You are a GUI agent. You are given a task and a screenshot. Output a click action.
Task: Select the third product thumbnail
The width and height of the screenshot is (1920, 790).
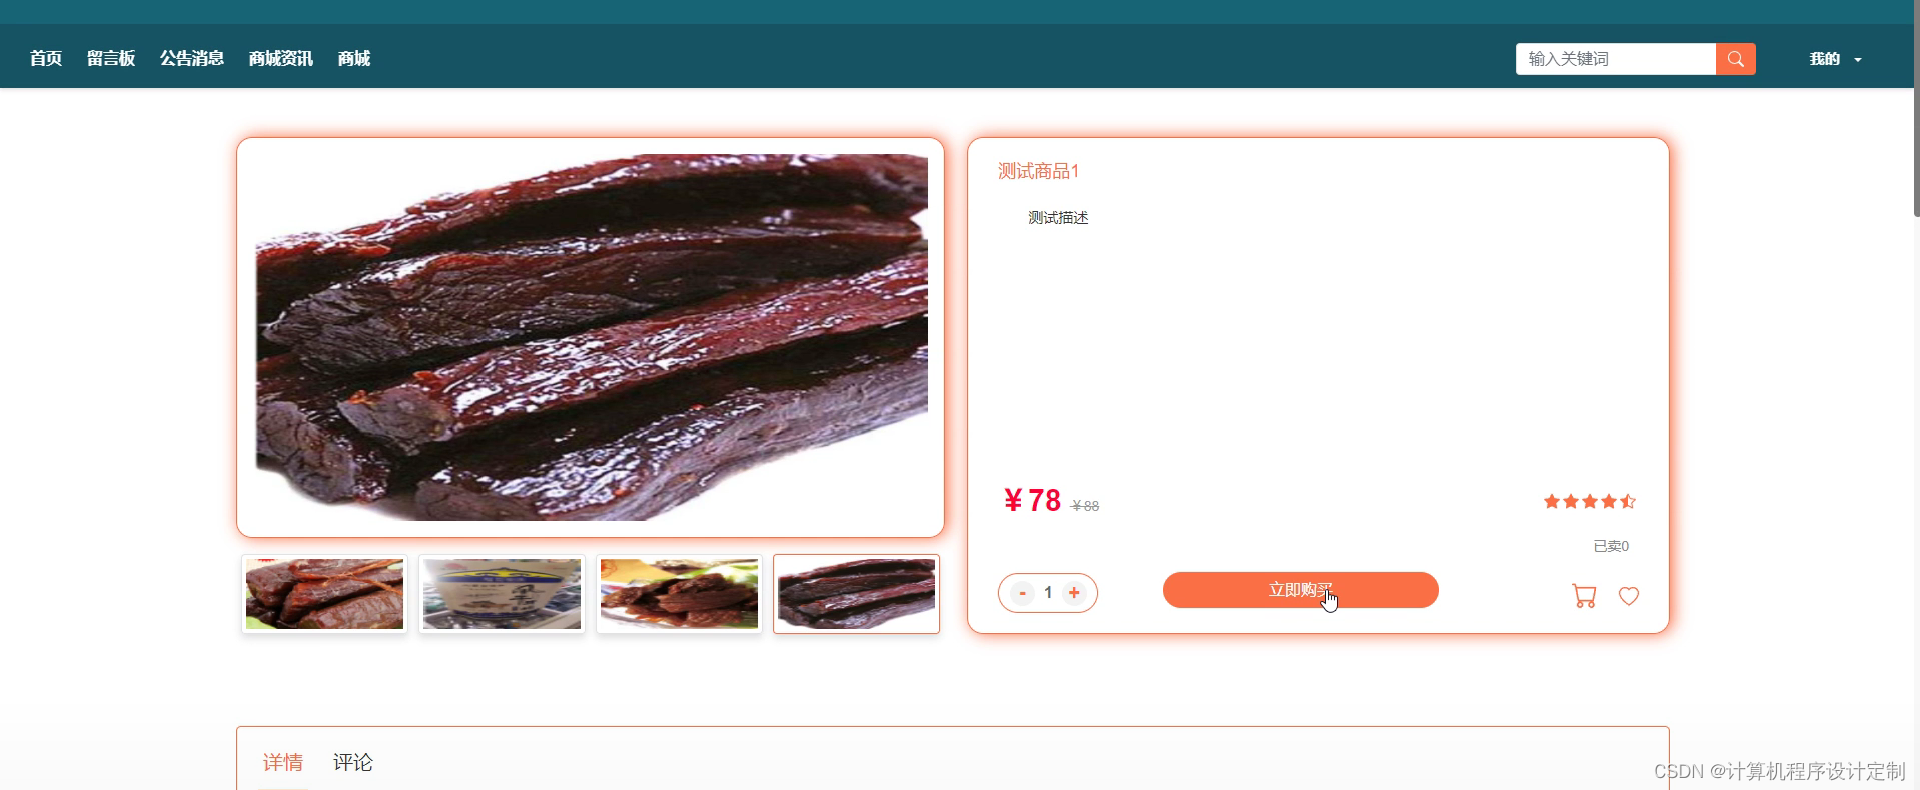click(679, 594)
